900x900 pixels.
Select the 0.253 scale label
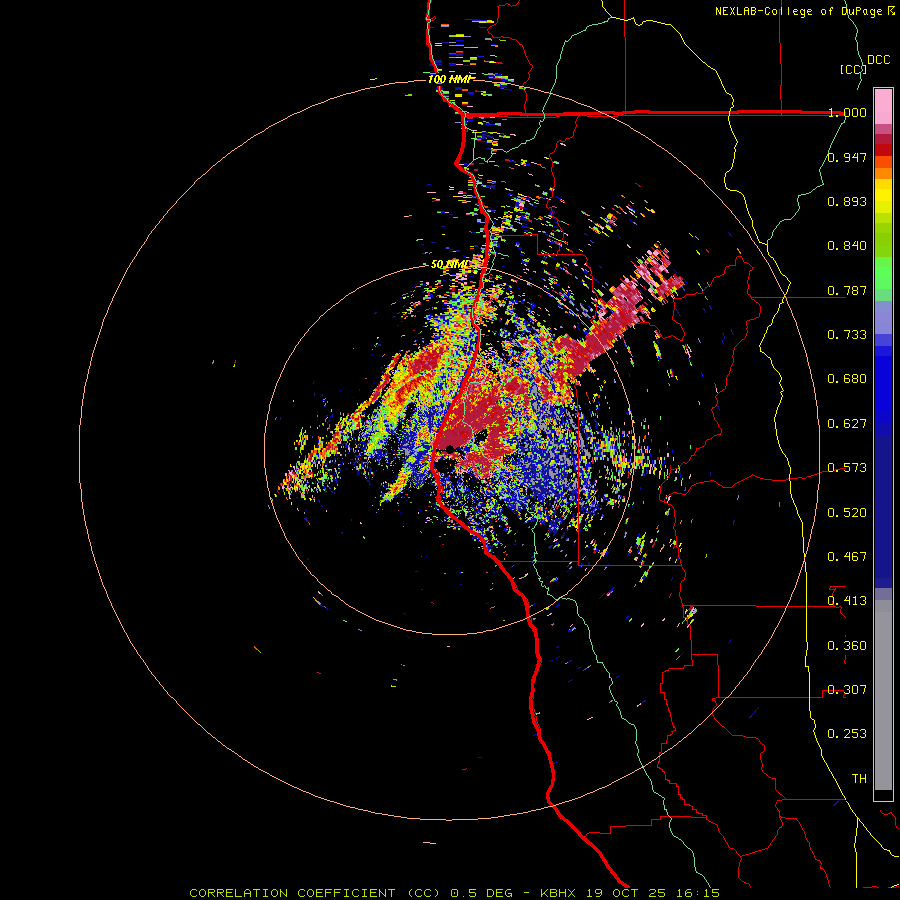point(847,734)
